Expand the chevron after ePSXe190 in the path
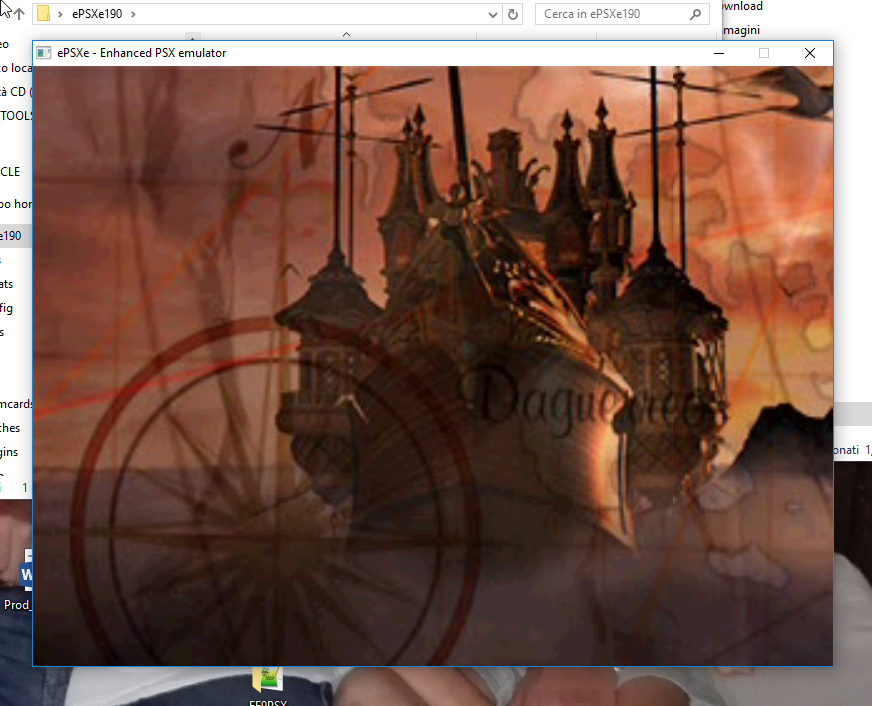Image resolution: width=872 pixels, height=706 pixels. coord(133,14)
